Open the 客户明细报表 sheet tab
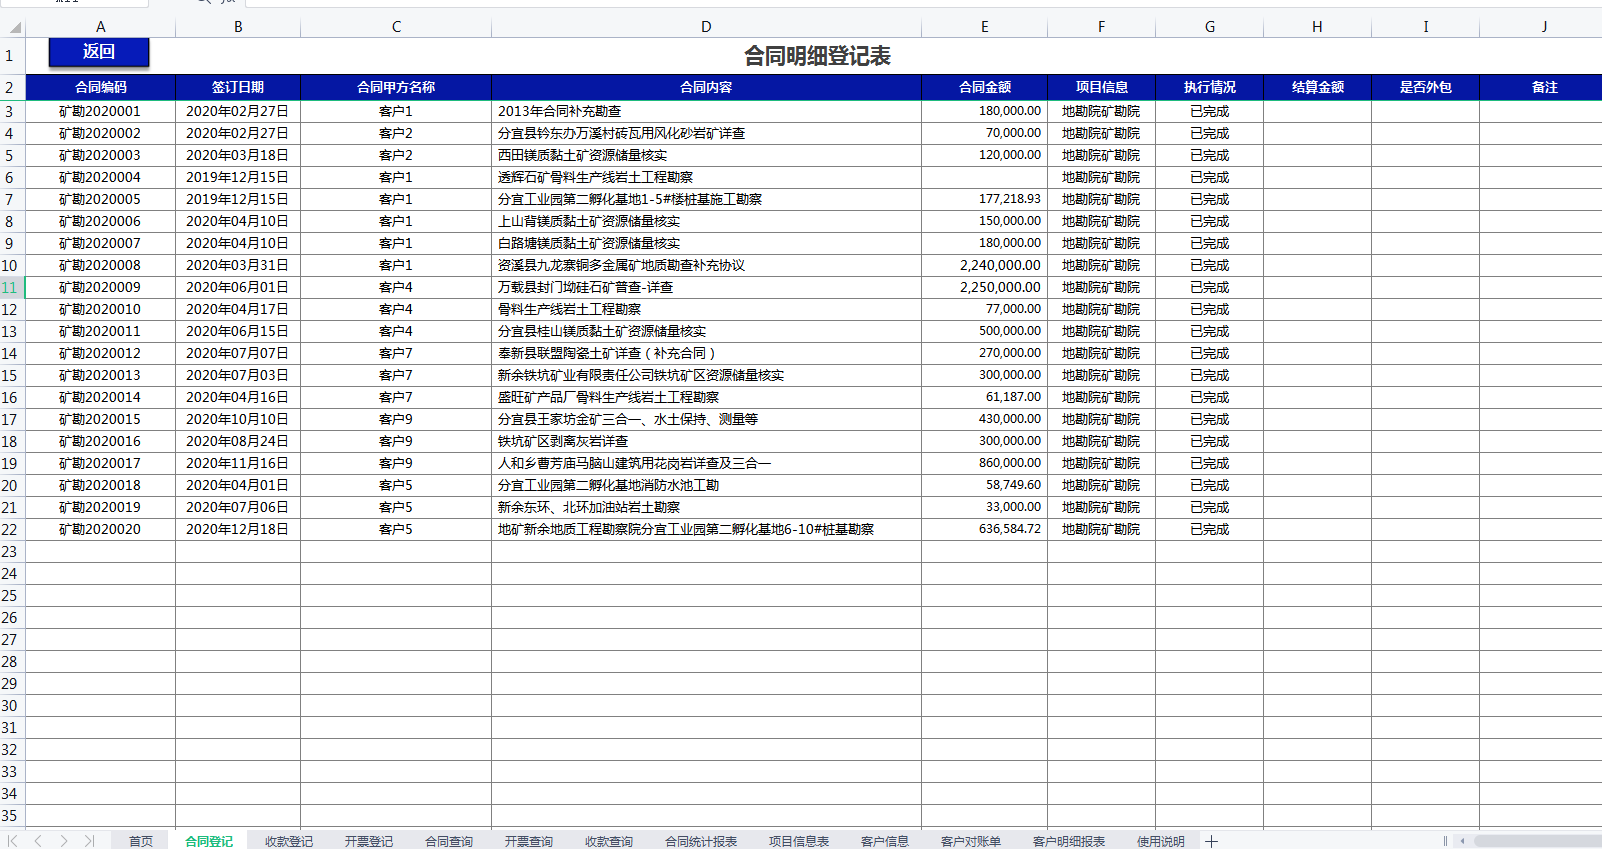Screen dimensions: 1602x849 point(1069,841)
